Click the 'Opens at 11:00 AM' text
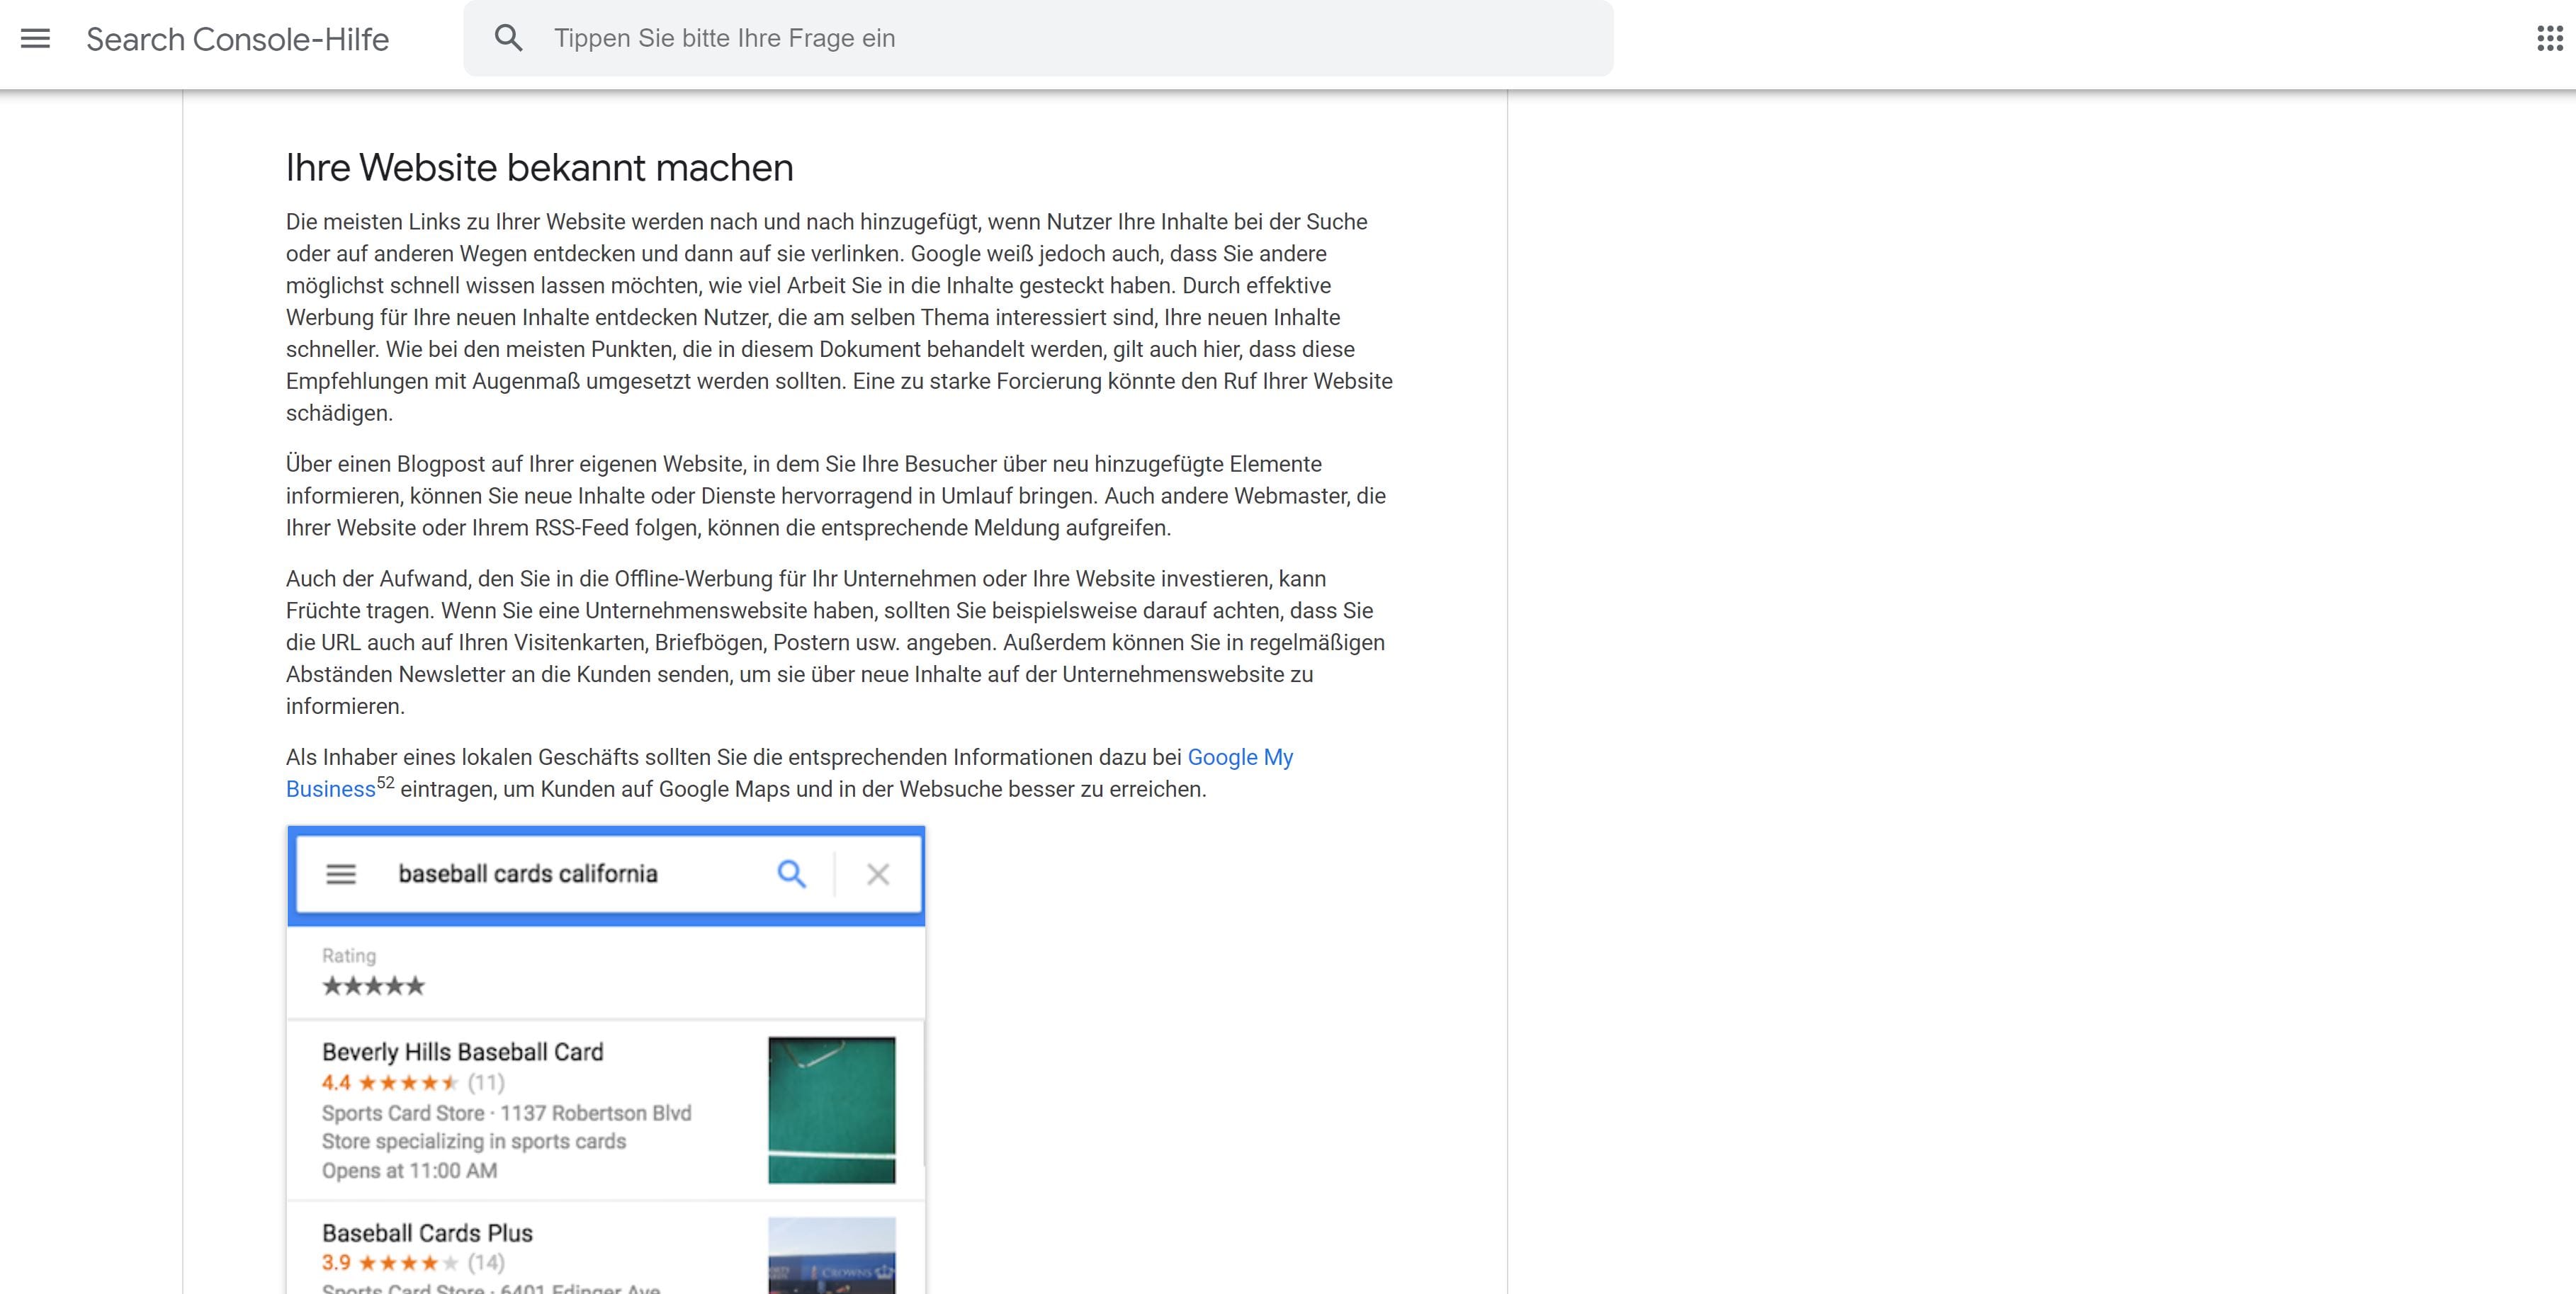This screenshot has width=2576, height=1294. 409,1171
